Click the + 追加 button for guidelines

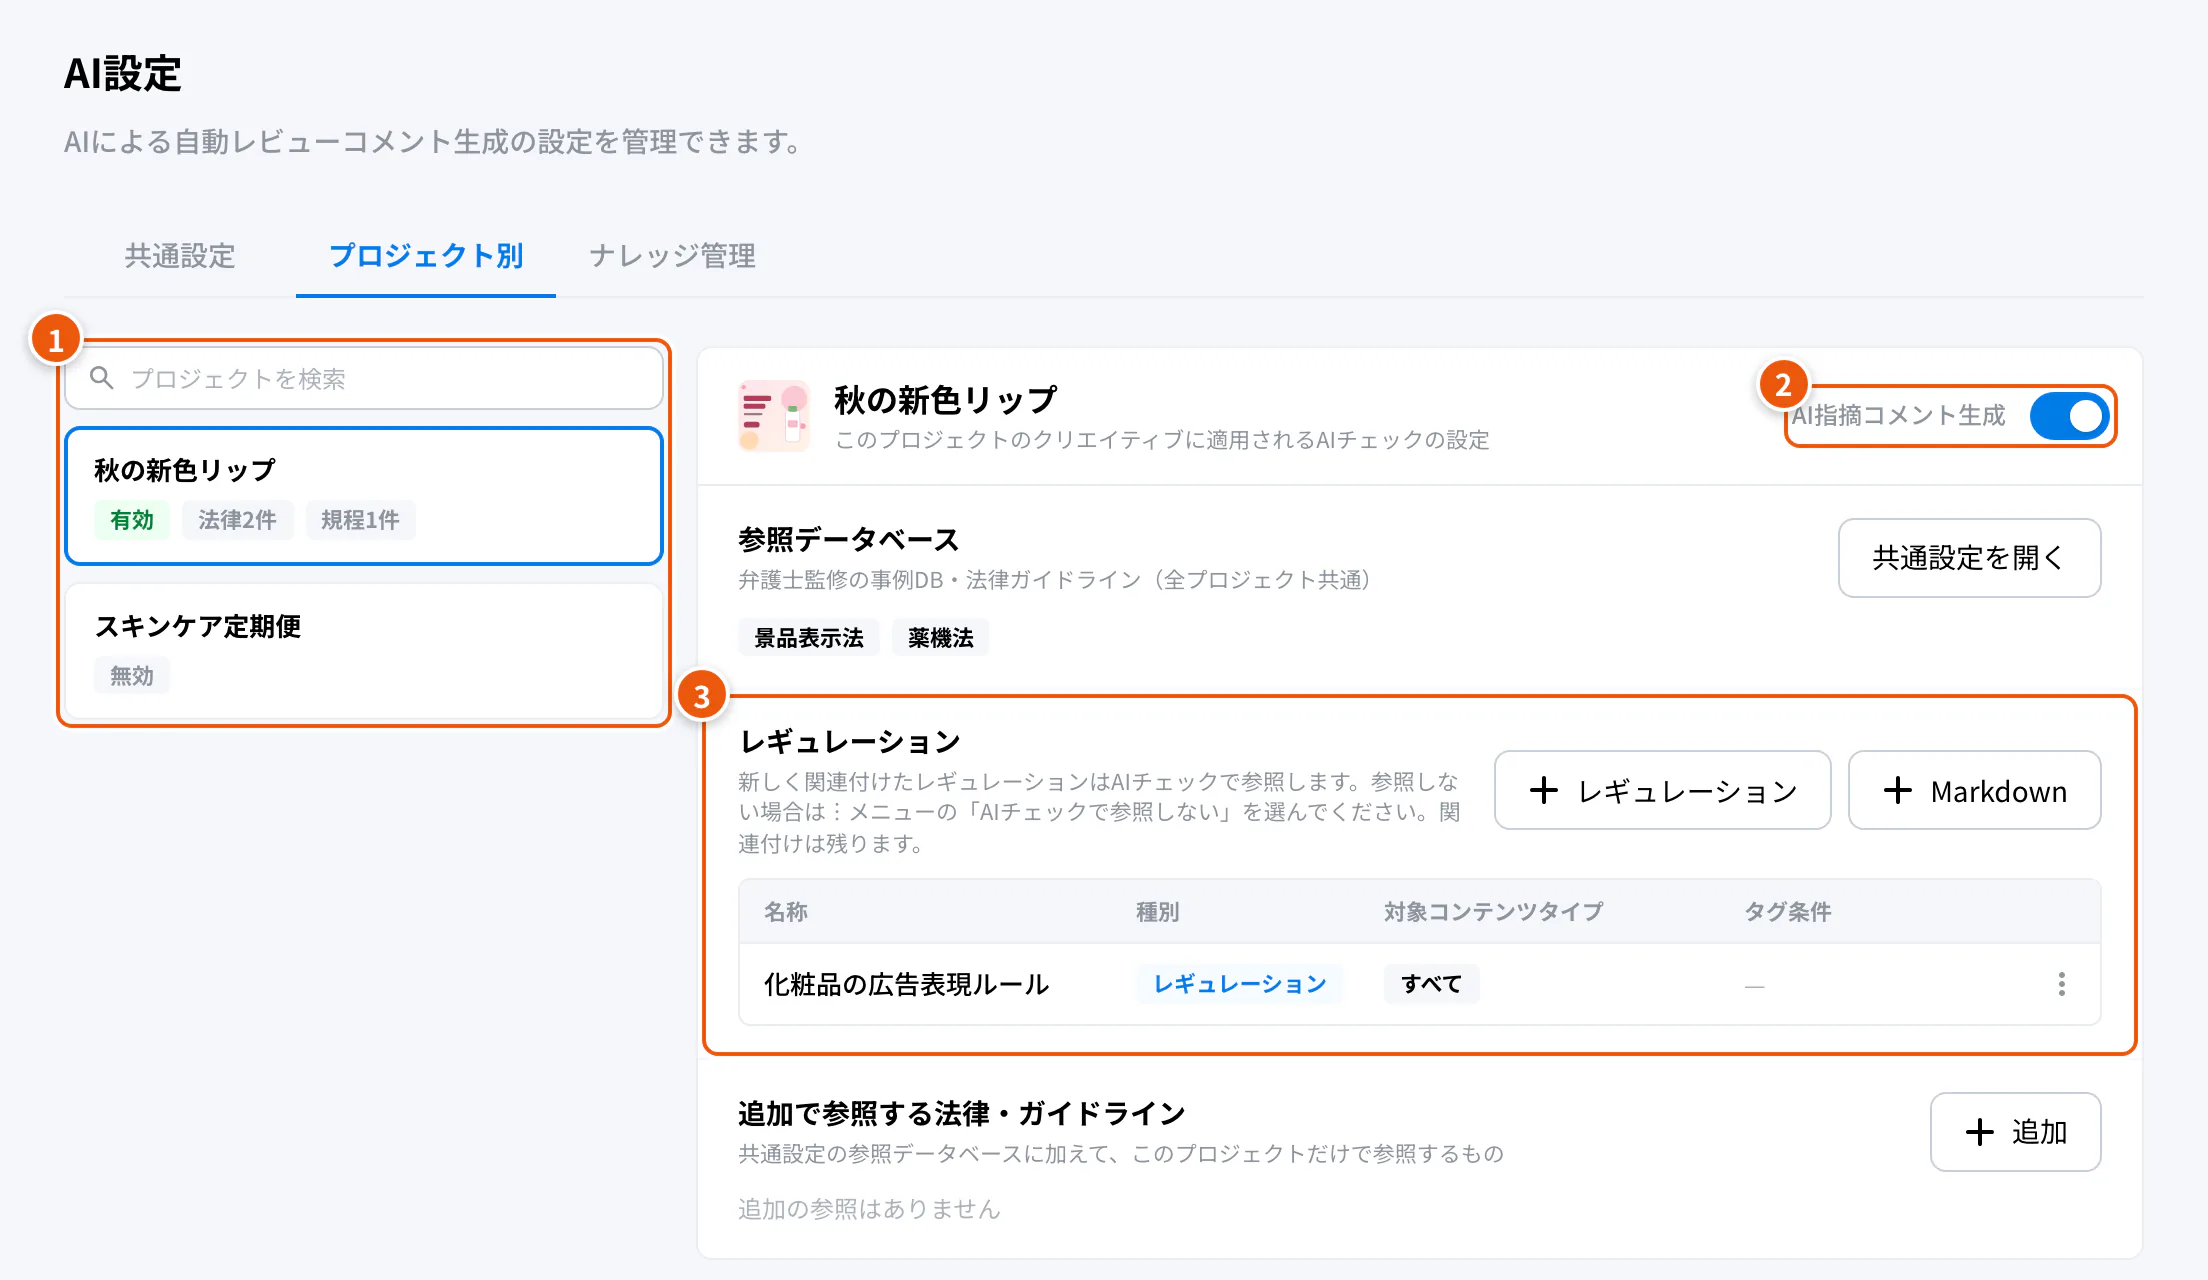[x=2015, y=1132]
